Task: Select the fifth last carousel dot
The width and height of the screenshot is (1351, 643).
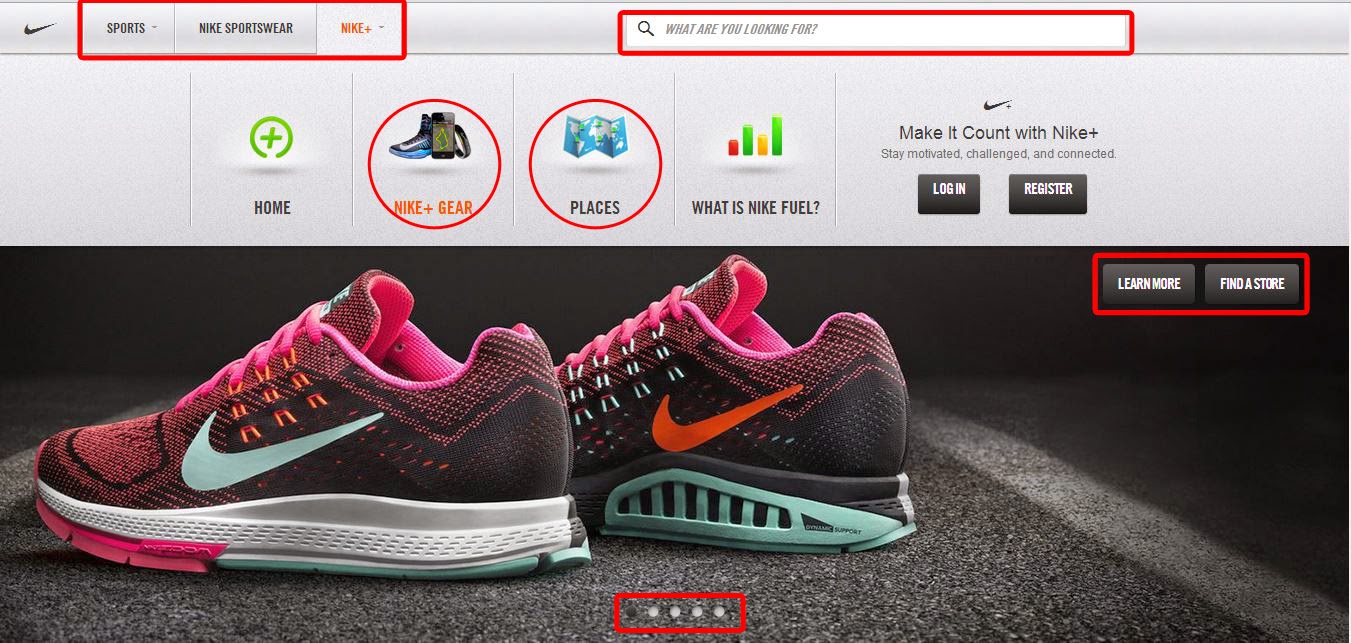Action: click(x=719, y=610)
